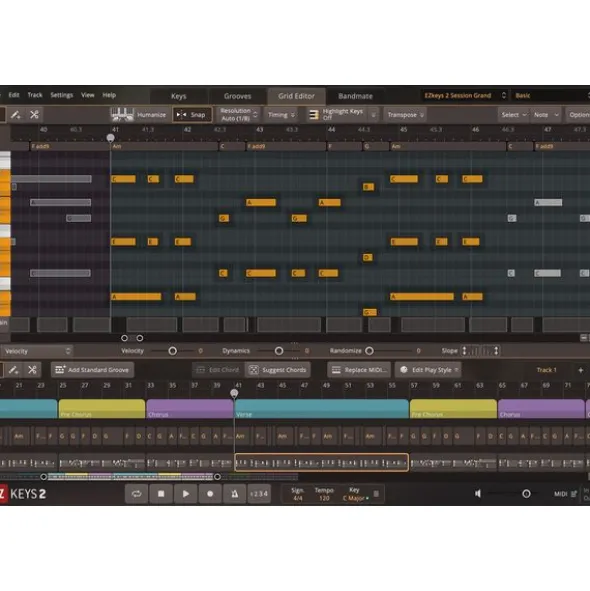
Task: Click the Sign. 4/4 time signature field
Action: (297, 494)
